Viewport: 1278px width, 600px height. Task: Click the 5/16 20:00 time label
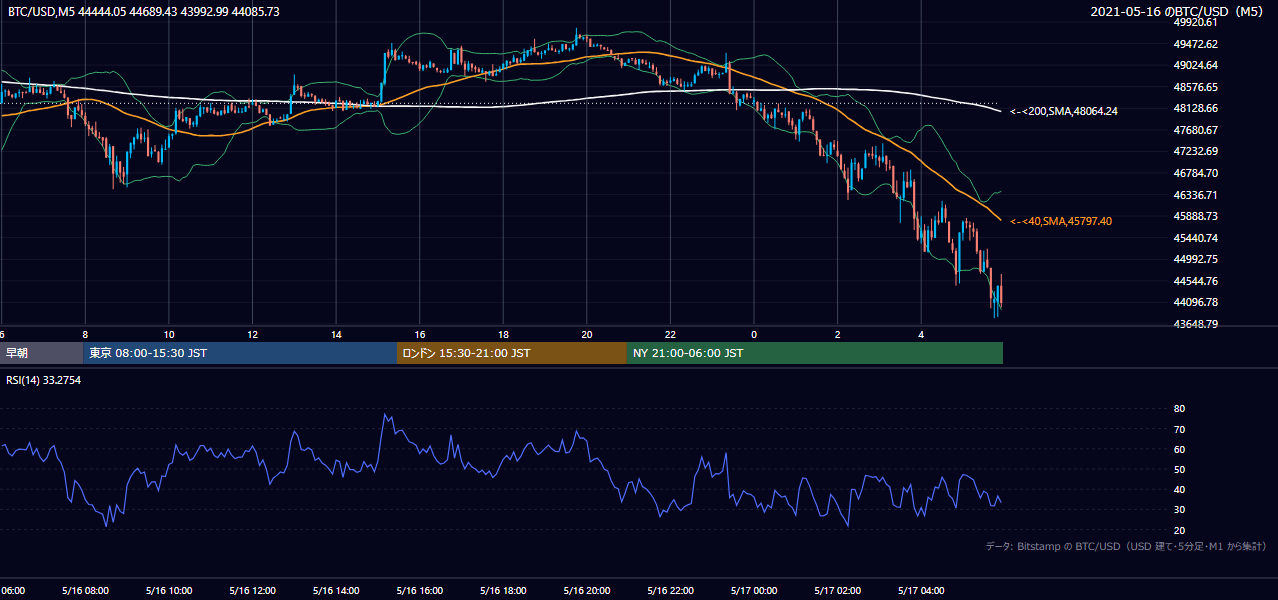coord(586,591)
